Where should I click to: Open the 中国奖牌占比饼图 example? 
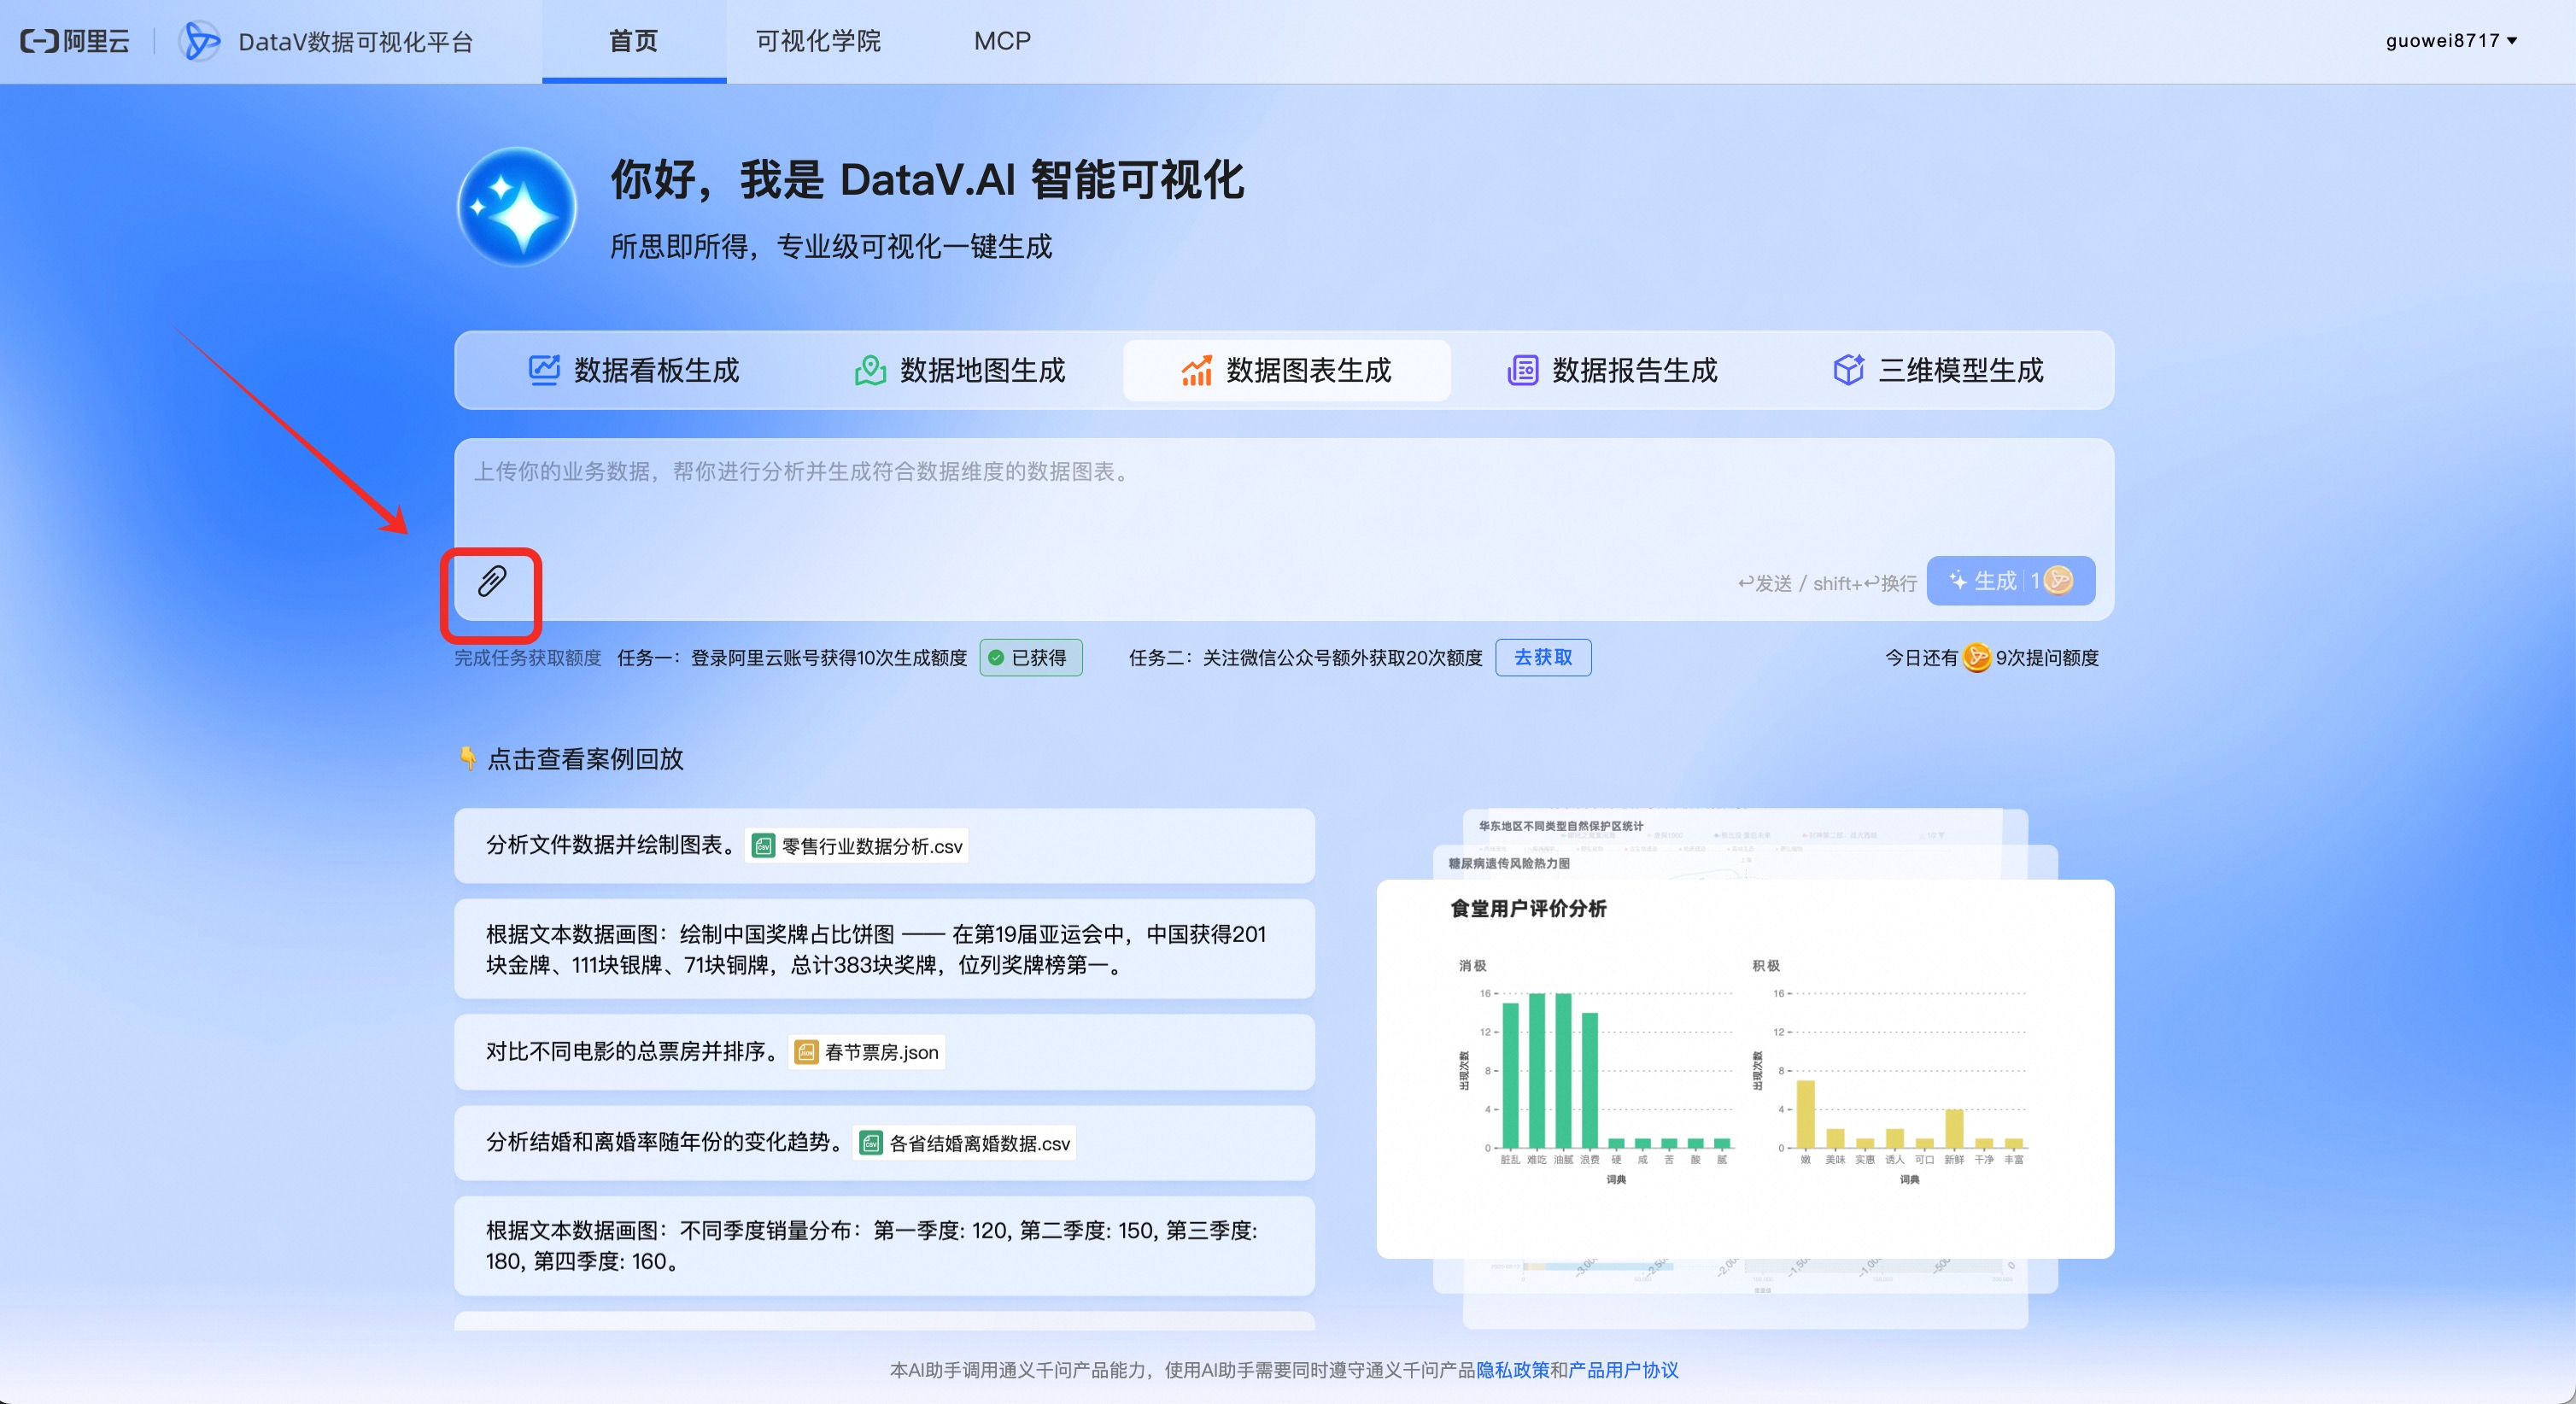pos(884,949)
